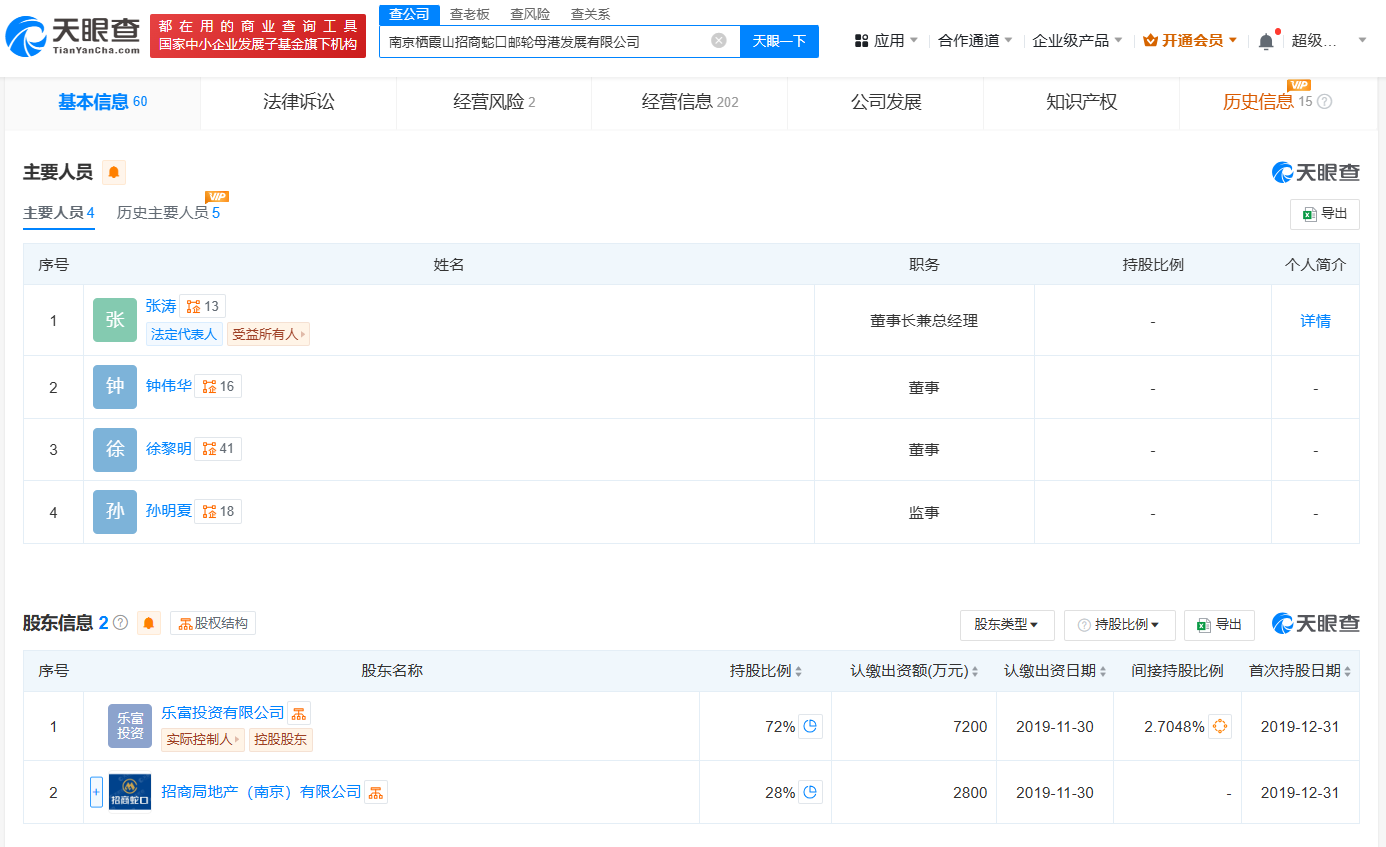Sort by 认缴出资额 column header
Image resolution: width=1386 pixels, height=847 pixels.
(x=914, y=671)
